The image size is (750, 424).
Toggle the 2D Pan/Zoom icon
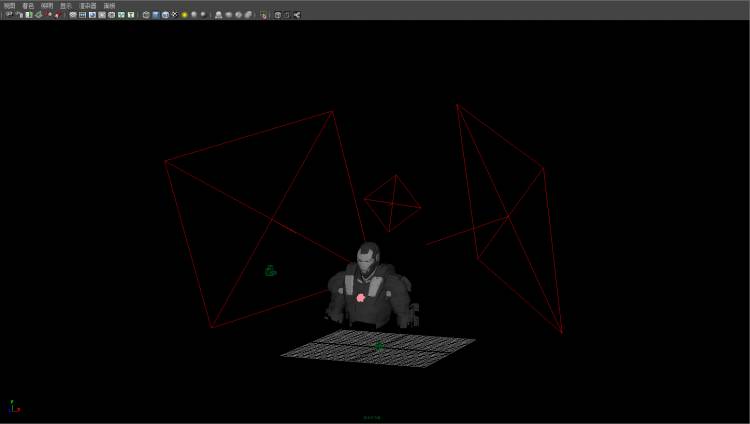[48, 15]
